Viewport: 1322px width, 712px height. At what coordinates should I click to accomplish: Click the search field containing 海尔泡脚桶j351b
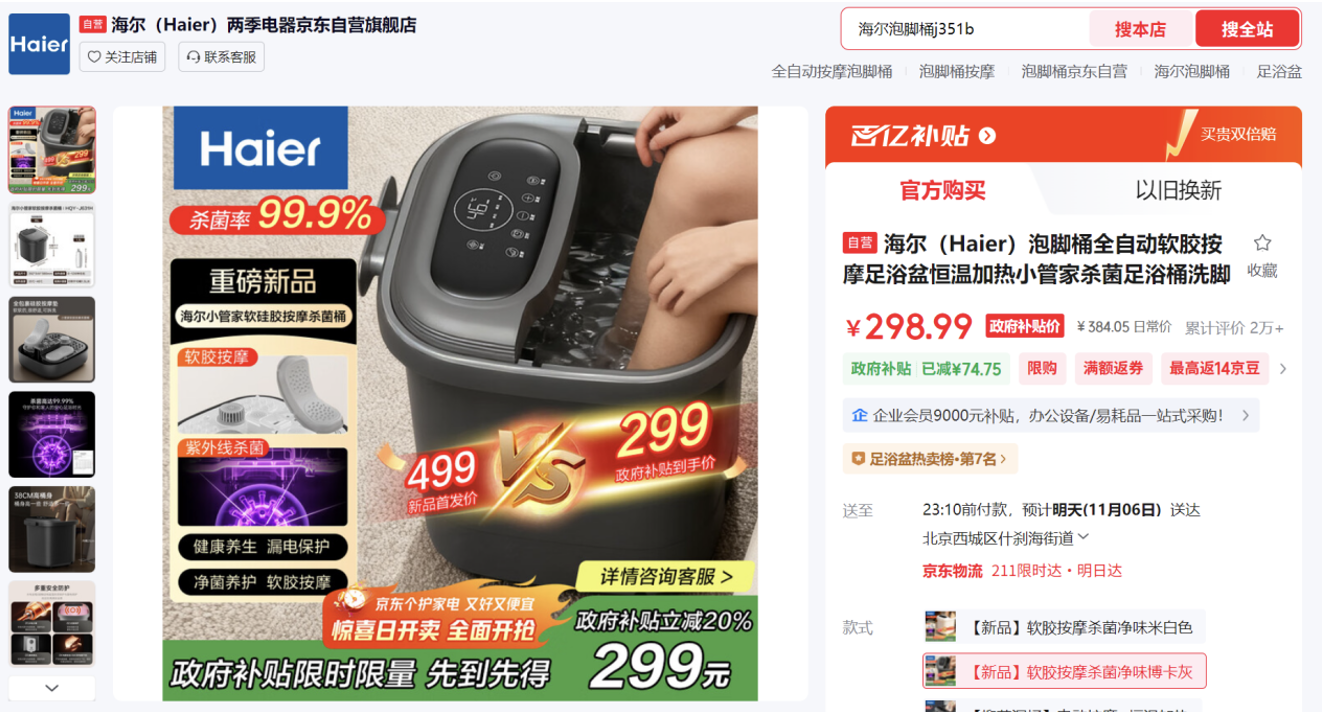[965, 29]
